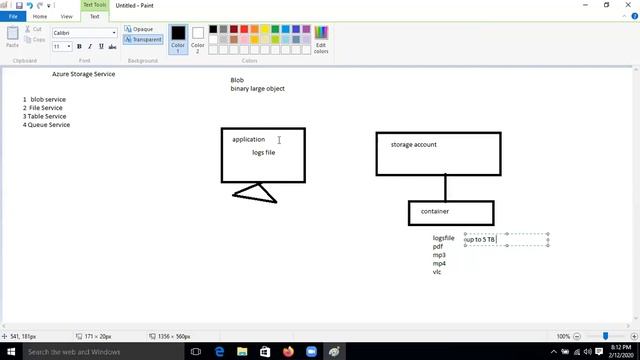The image size is (640, 360).
Task: Click the volume speaker tray icon
Action: 588,351
